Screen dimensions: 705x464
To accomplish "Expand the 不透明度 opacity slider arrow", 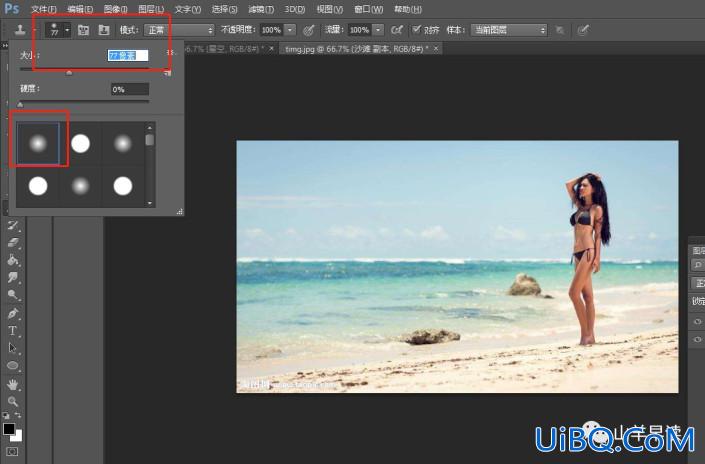I will coord(290,30).
